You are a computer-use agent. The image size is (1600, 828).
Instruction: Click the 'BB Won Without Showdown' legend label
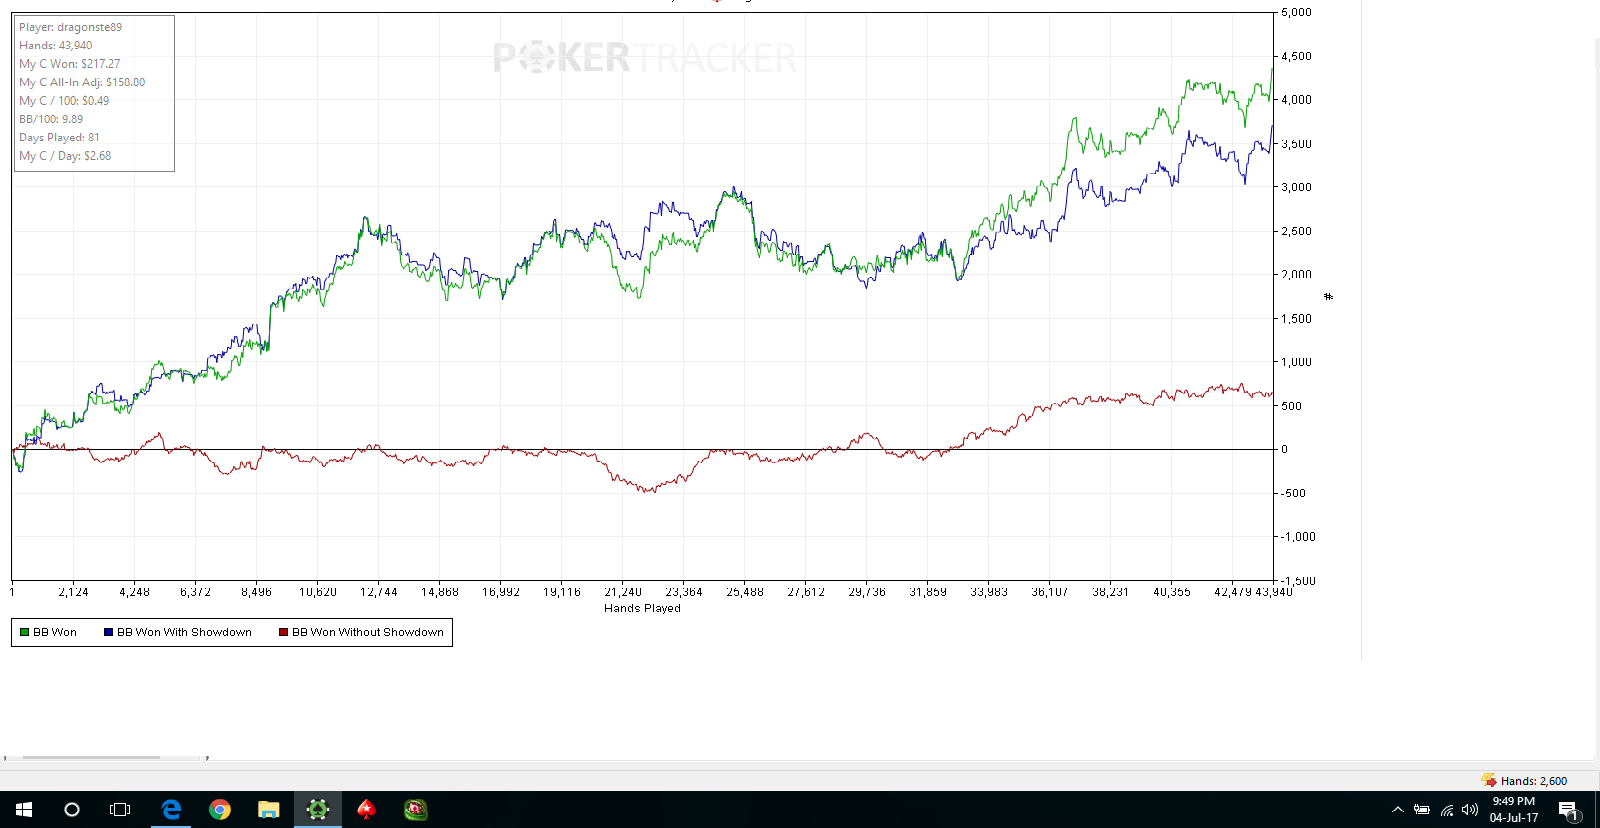pos(368,632)
